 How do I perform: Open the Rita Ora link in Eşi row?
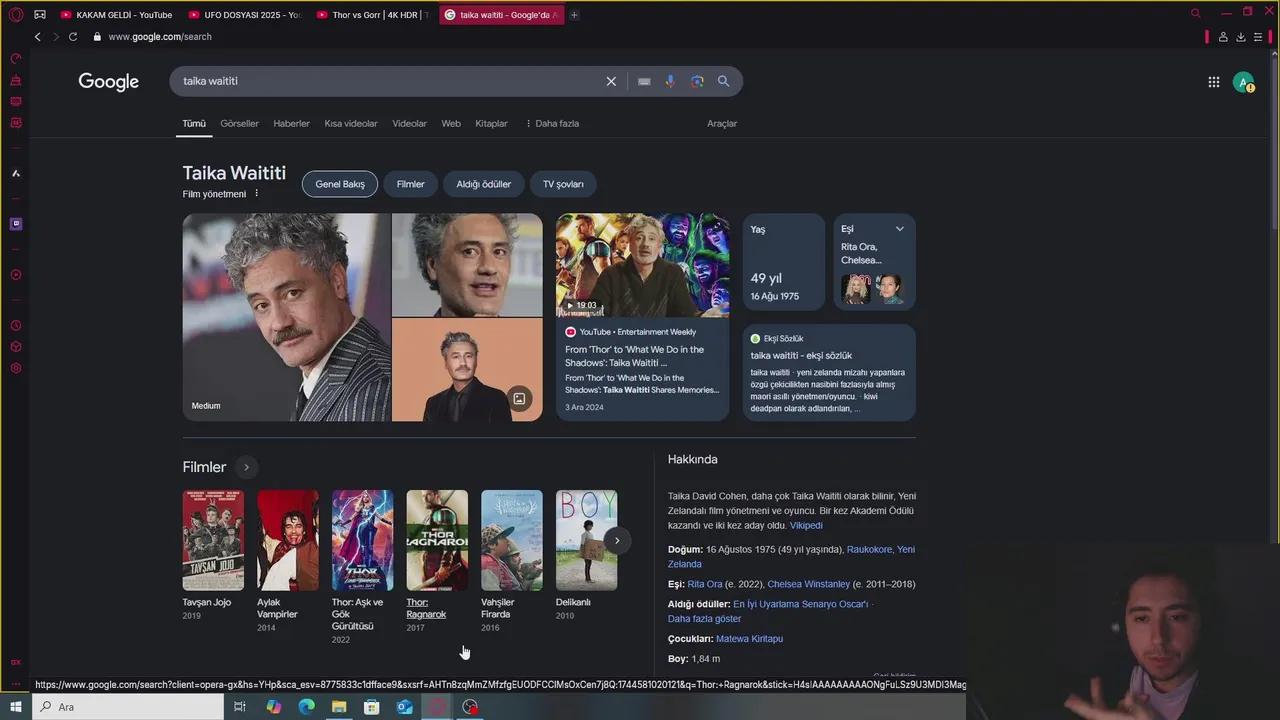click(x=705, y=584)
